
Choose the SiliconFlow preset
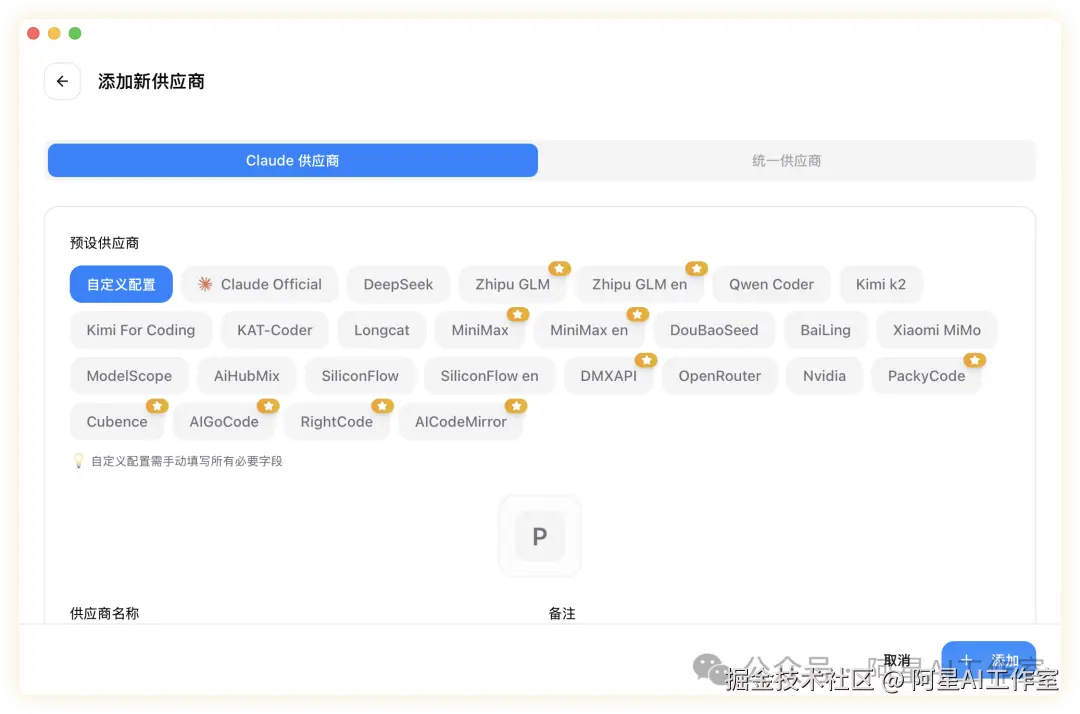(360, 376)
